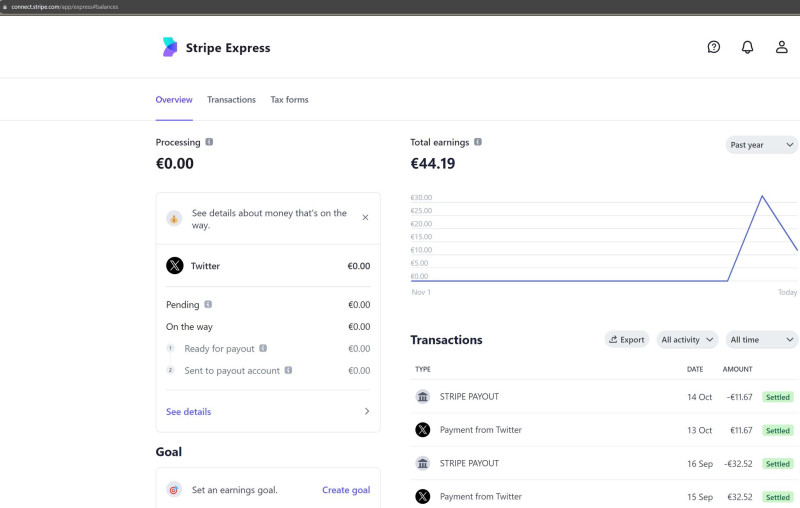Open the See details link
The height and width of the screenshot is (508, 800).
tap(188, 412)
